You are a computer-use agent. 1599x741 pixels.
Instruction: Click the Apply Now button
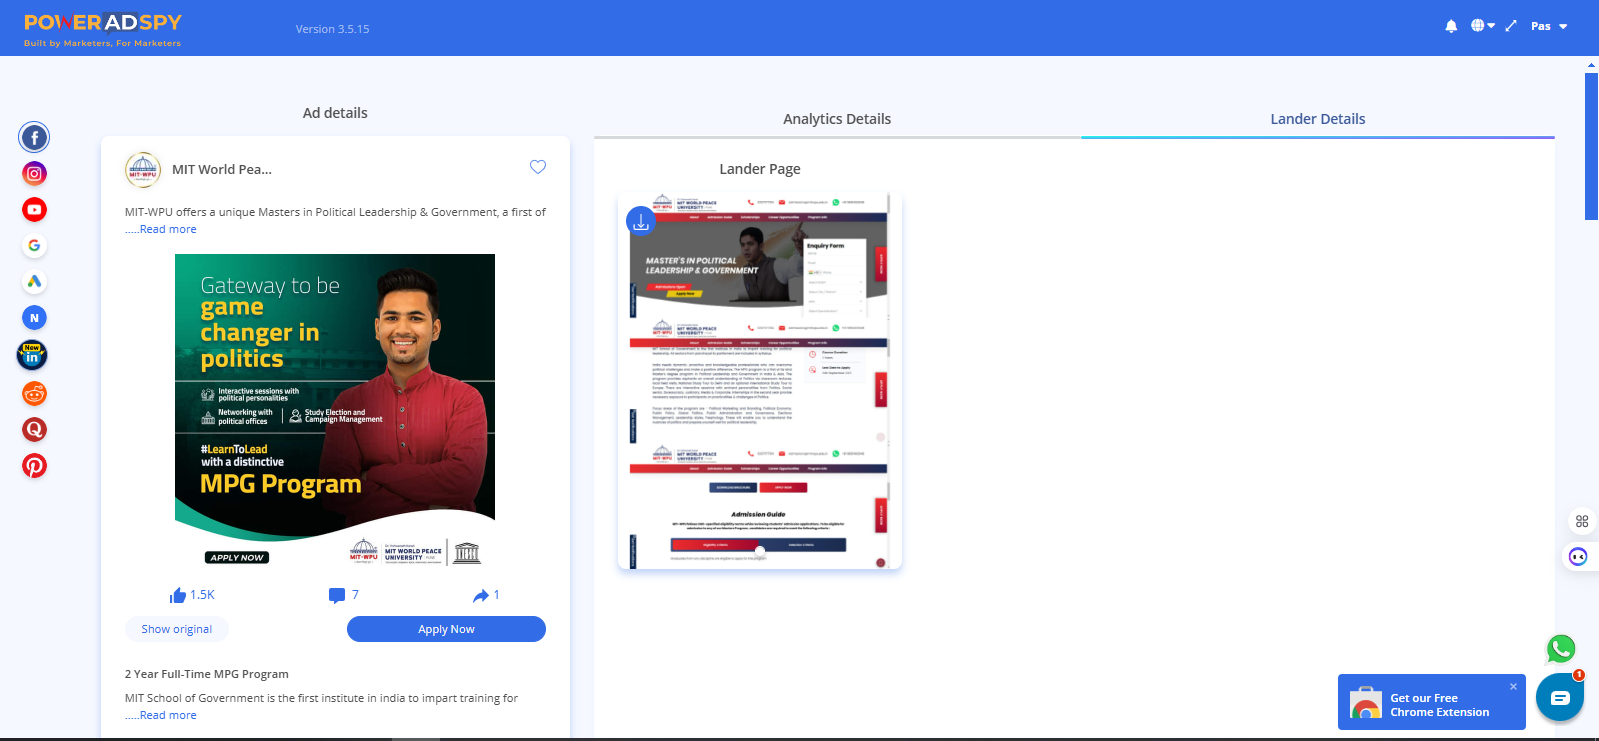(446, 629)
